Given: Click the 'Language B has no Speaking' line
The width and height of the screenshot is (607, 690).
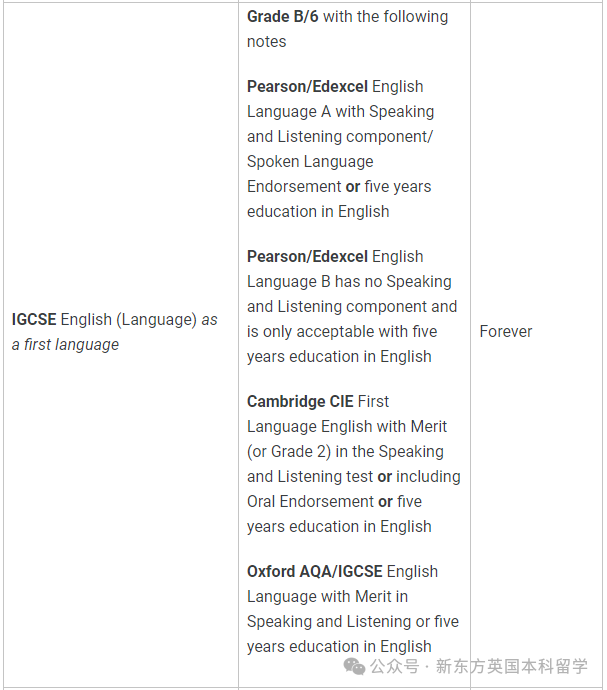Looking at the screenshot, I should click(x=349, y=281).
